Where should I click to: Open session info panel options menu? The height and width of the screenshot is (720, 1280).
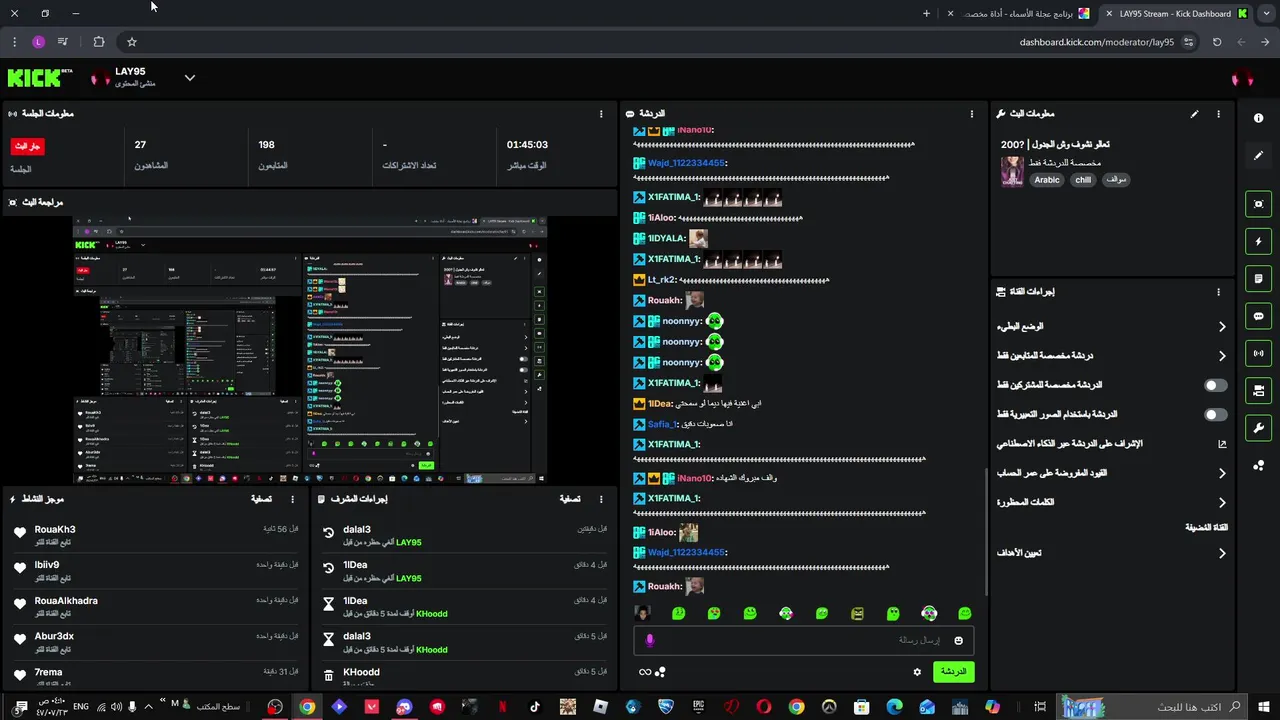click(x=601, y=114)
